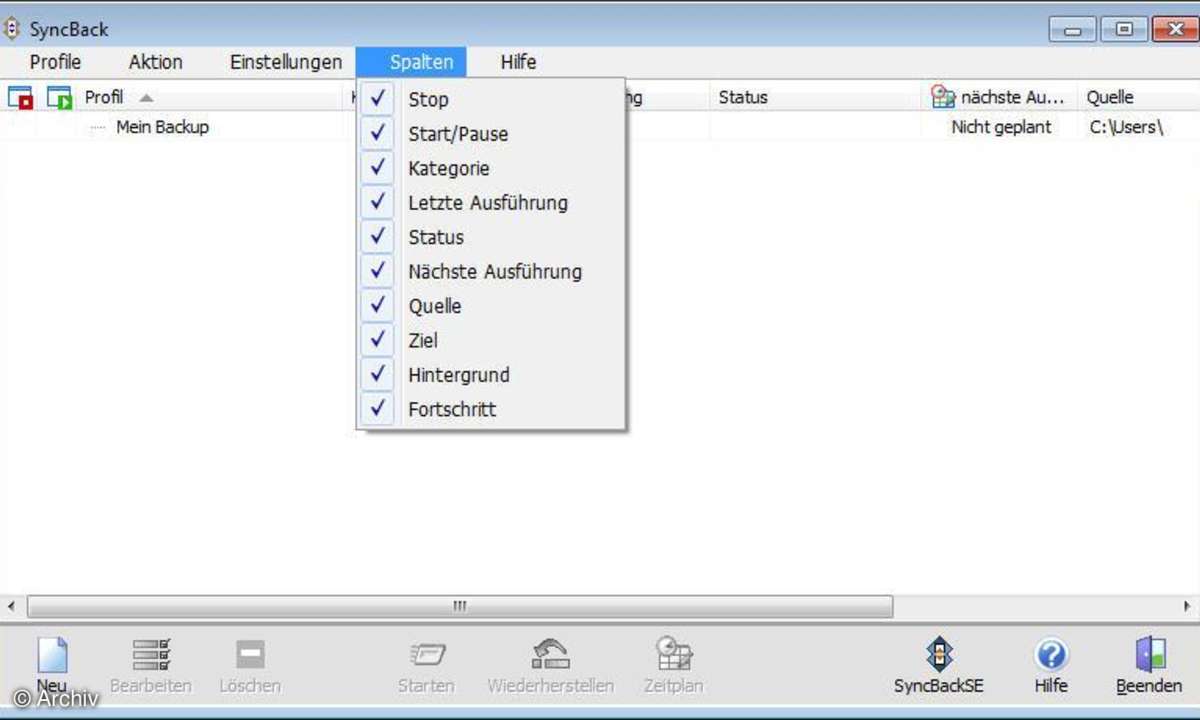Click the Hilfe question mark icon
1200x720 pixels.
click(1050, 655)
